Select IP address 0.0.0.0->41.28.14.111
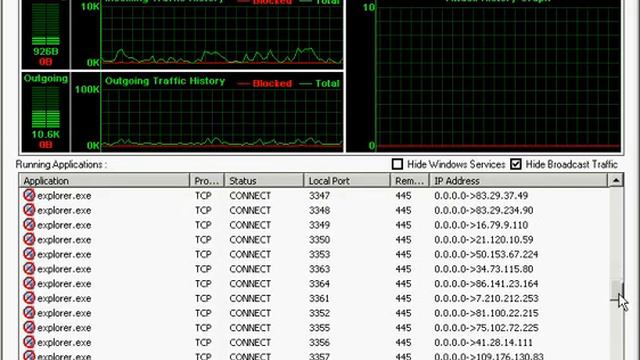The height and width of the screenshot is (360, 640). pos(483,342)
